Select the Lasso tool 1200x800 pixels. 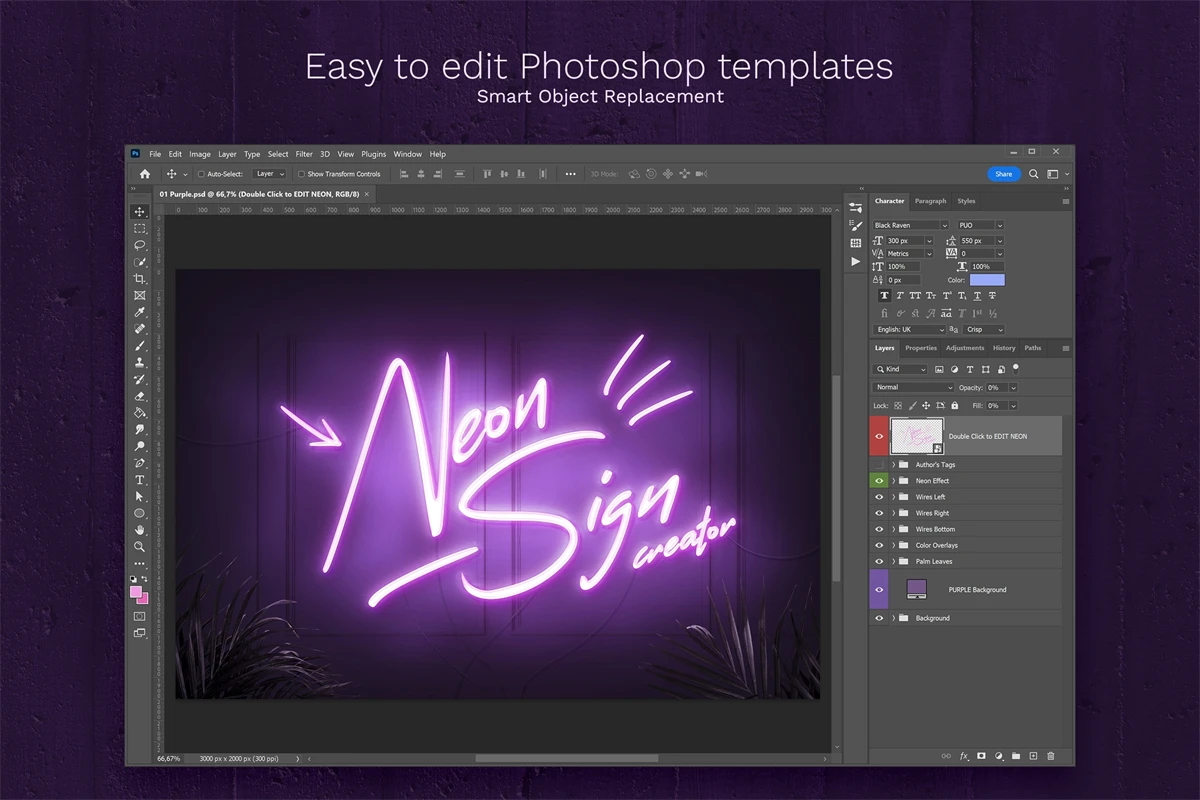140,245
